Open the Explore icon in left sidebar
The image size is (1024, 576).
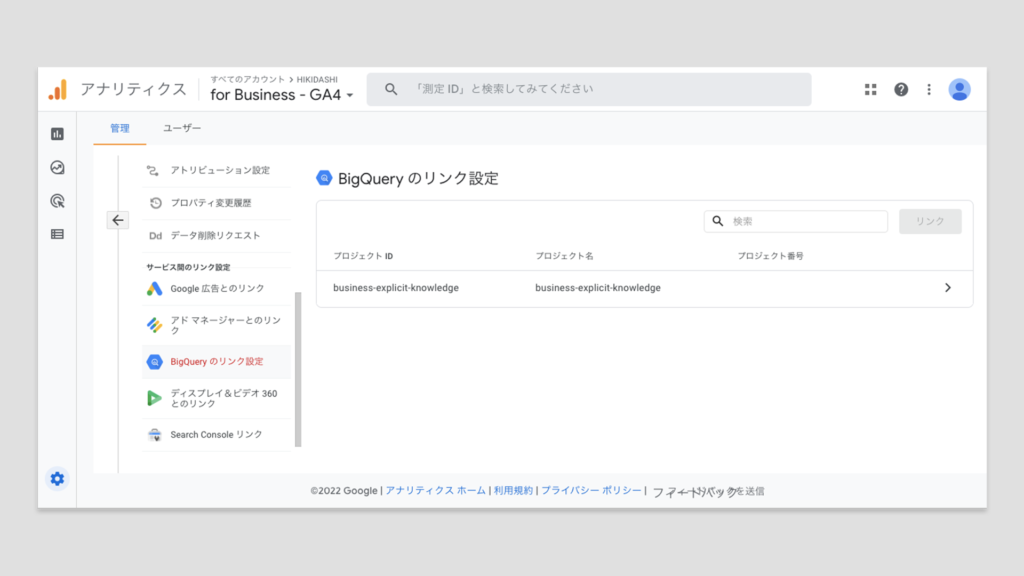click(57, 168)
